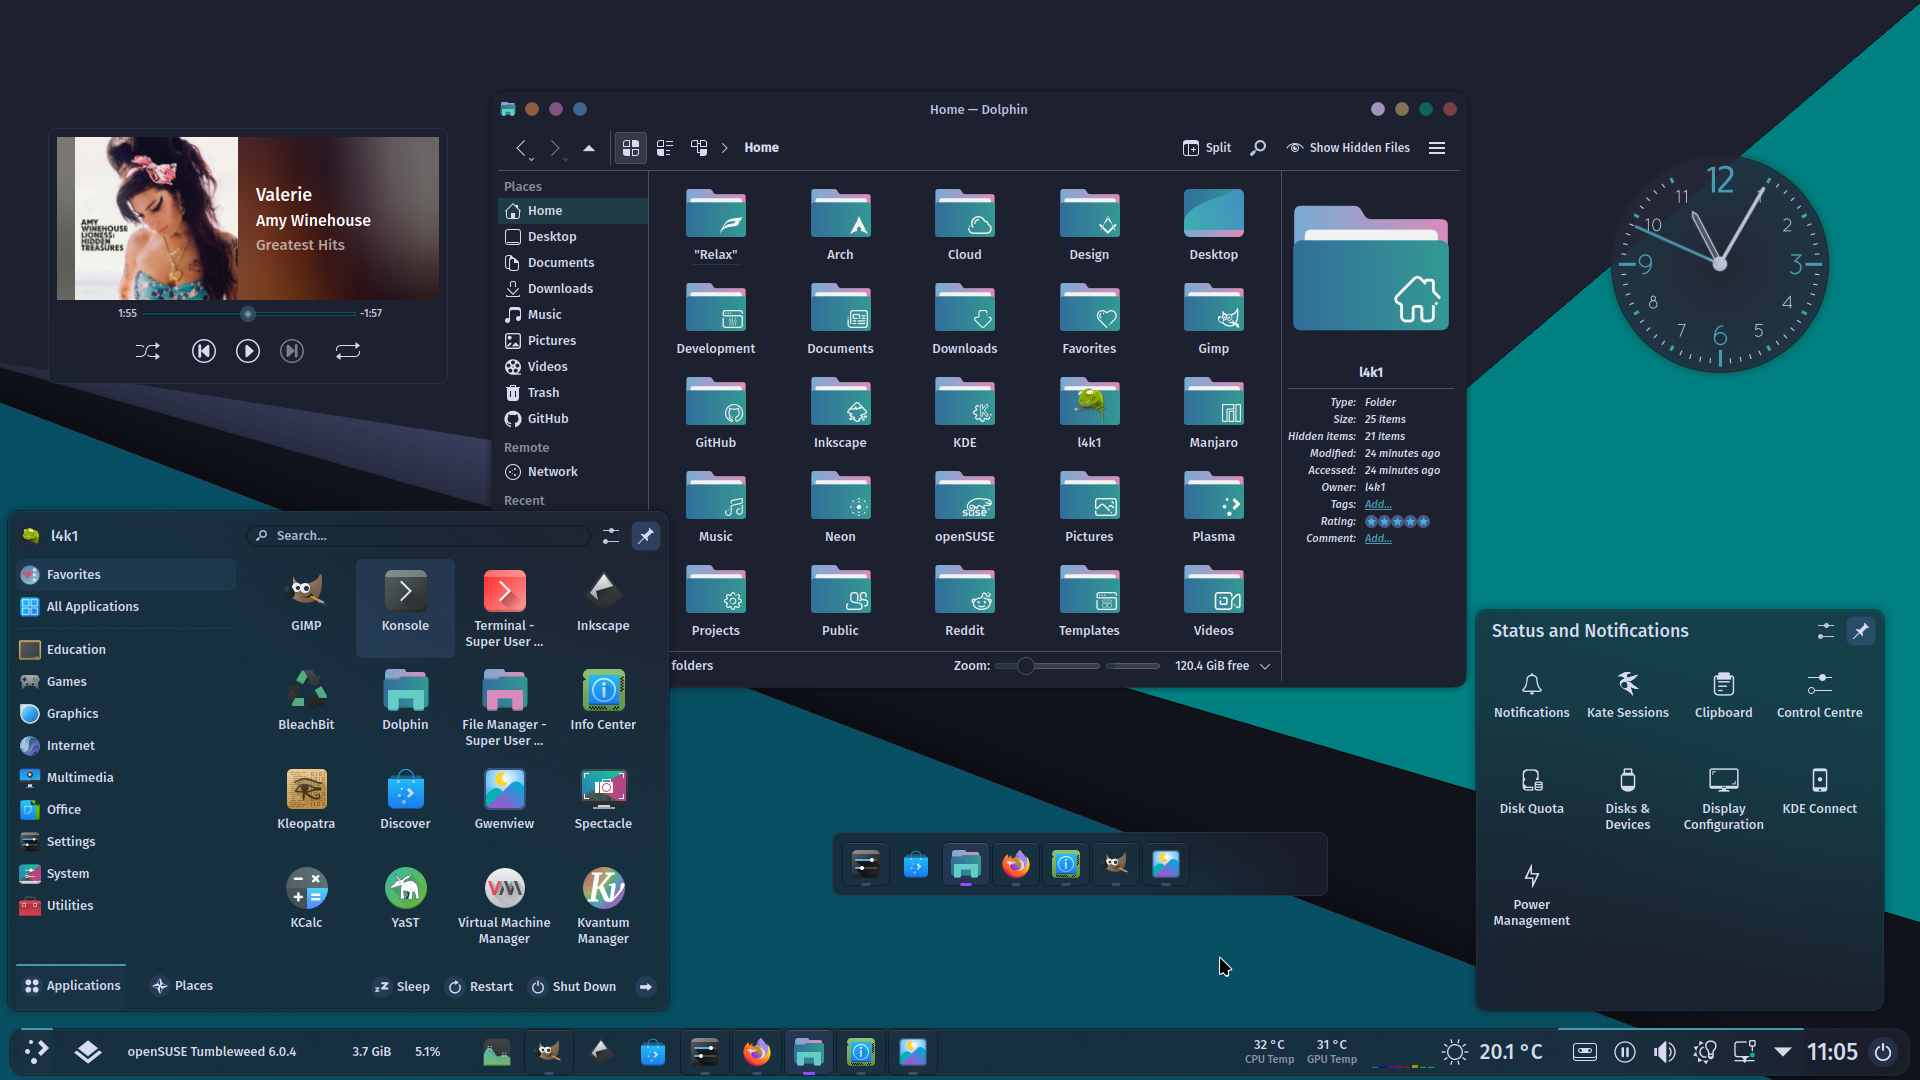Switch to Applications tab in launcher
Screen dimensions: 1920x1080
click(72, 986)
